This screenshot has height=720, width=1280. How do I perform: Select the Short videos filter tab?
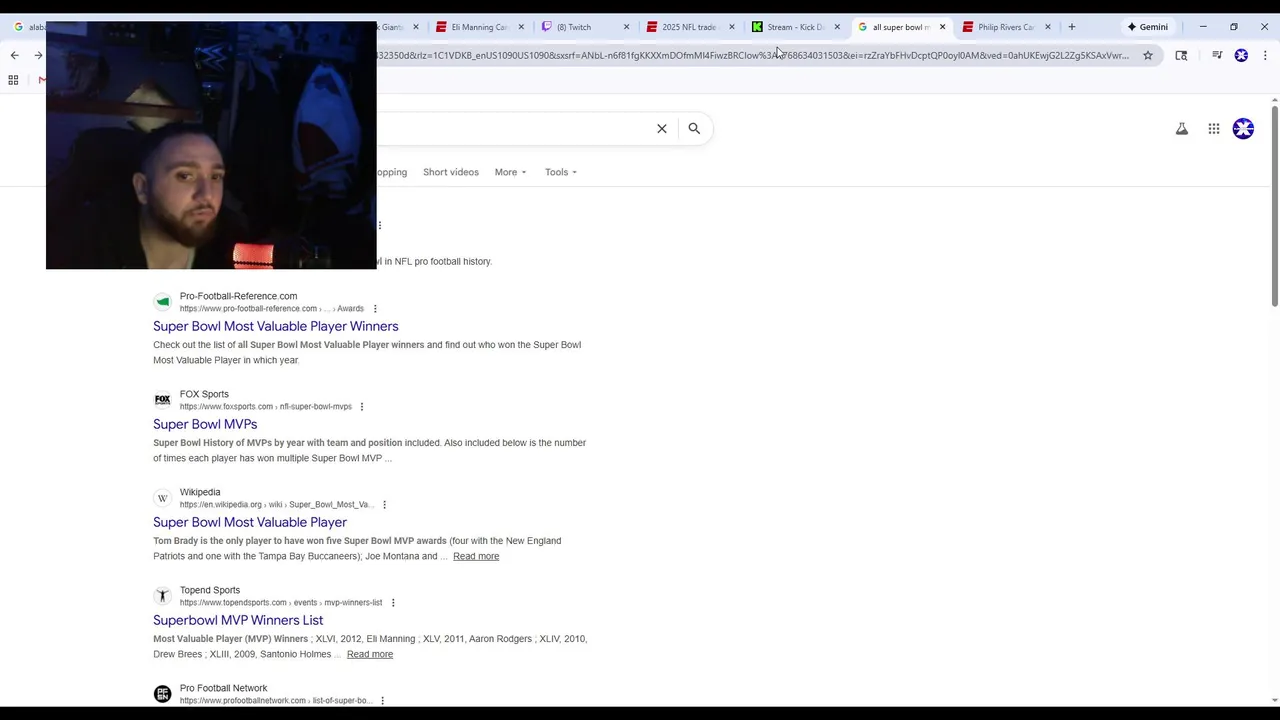[451, 172]
